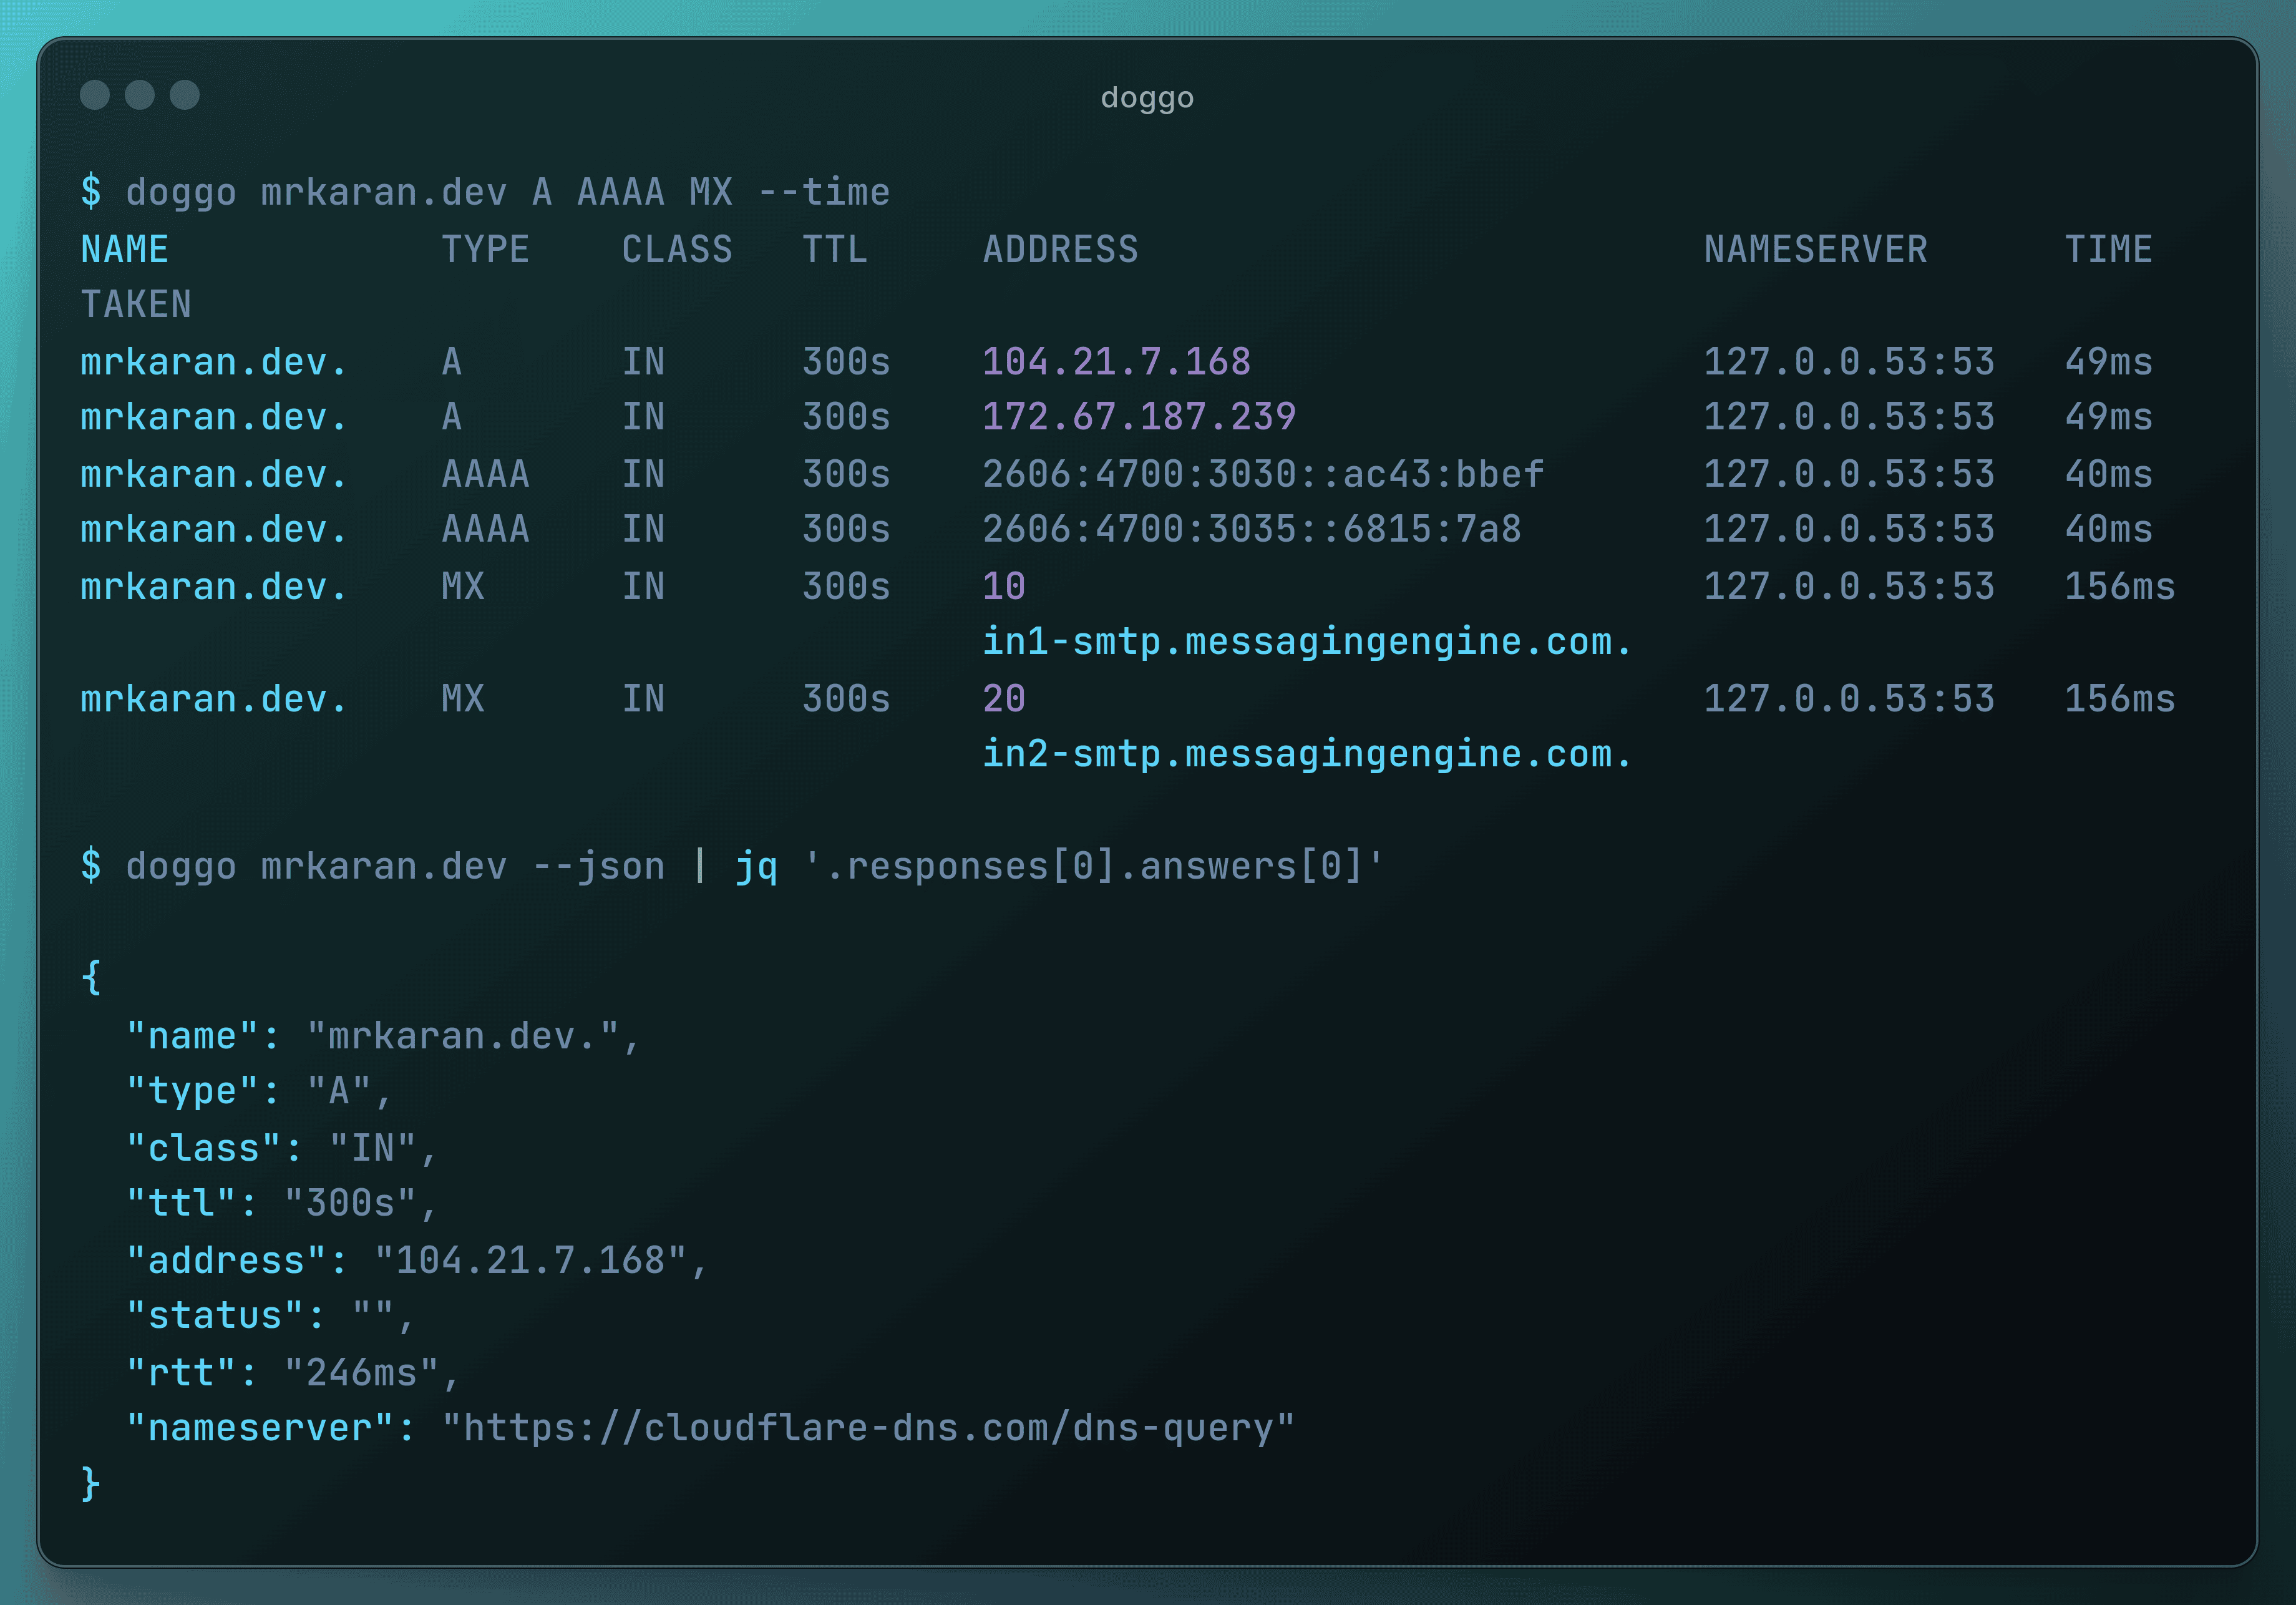Click the doggo window title
This screenshot has width=2296, height=1605.
tap(1147, 98)
